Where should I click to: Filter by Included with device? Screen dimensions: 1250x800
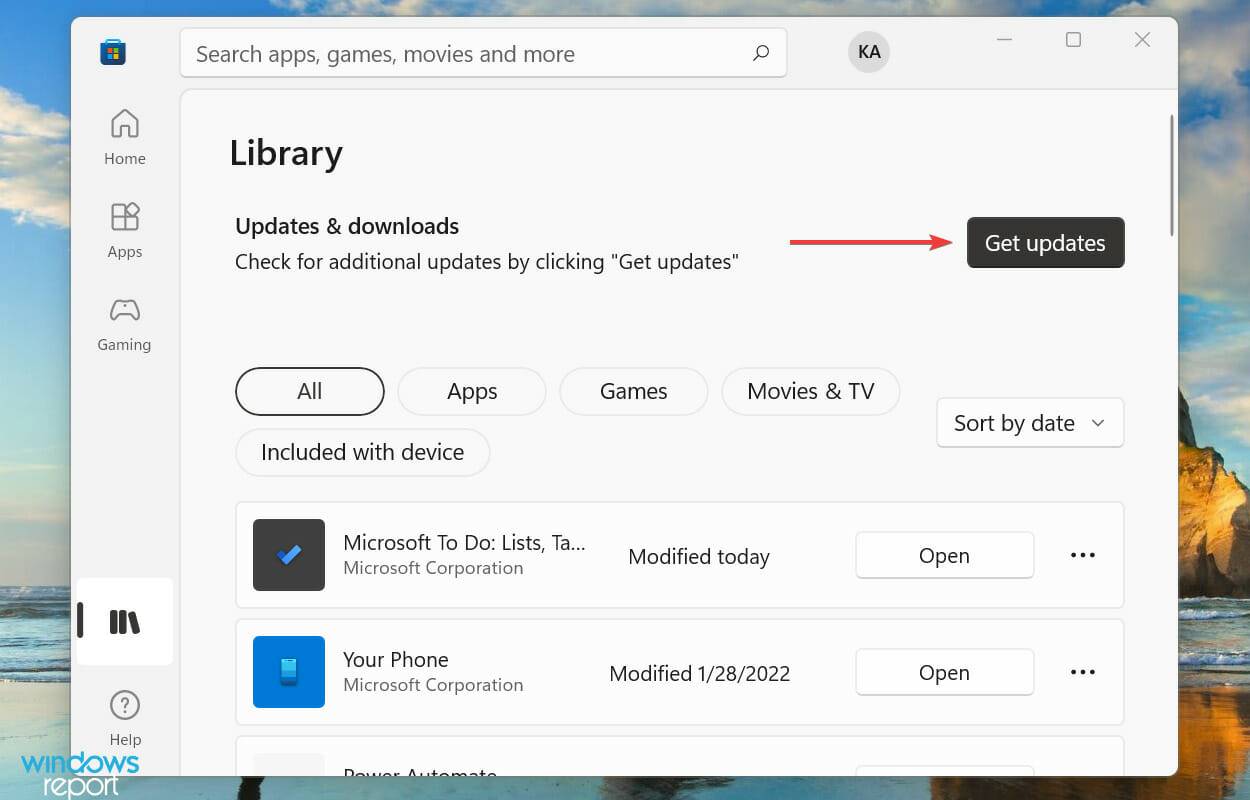pyautogui.click(x=362, y=452)
